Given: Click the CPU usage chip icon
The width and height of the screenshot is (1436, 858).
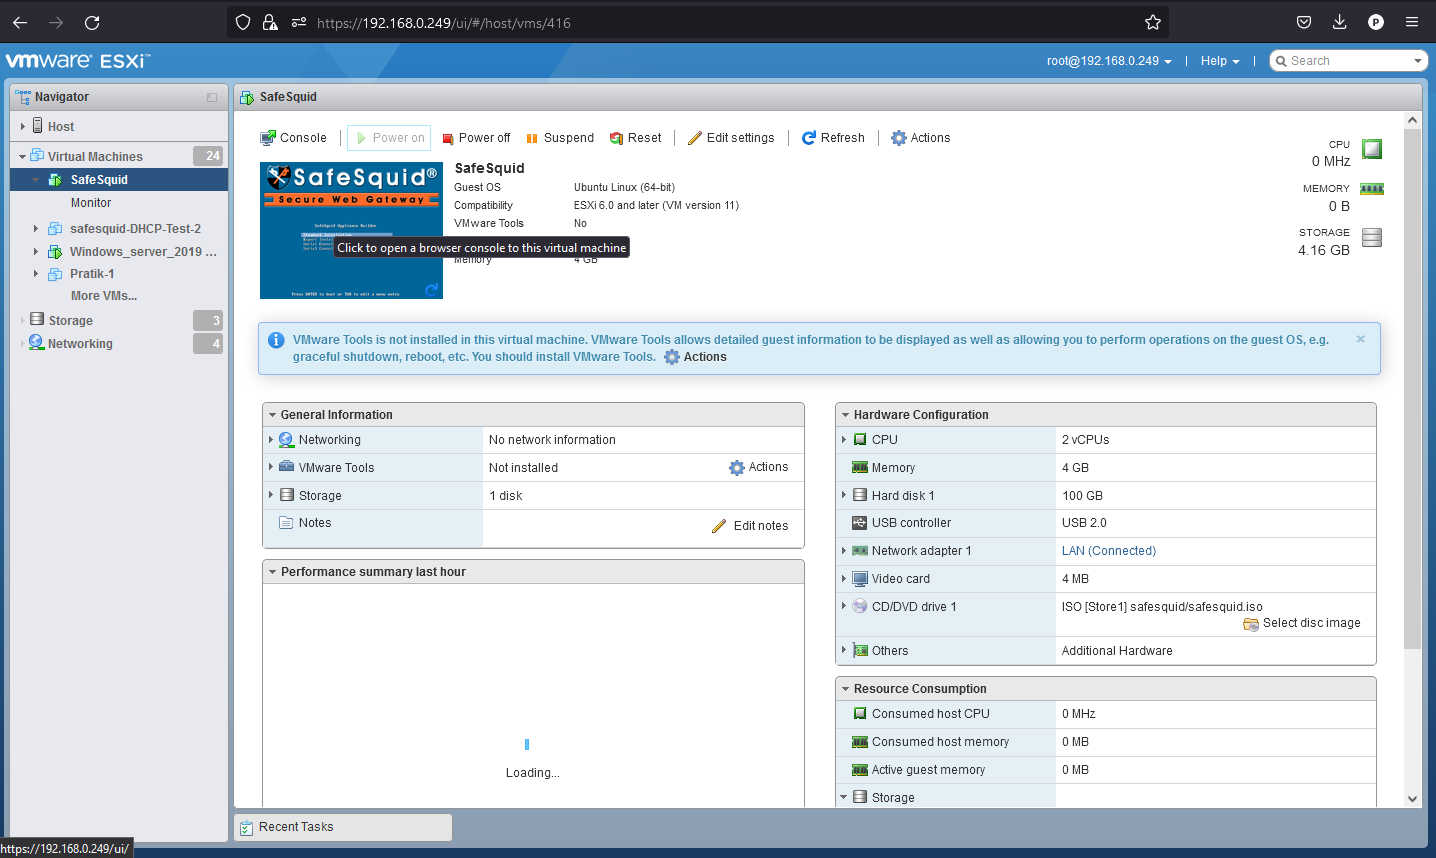Looking at the screenshot, I should click(x=1372, y=149).
